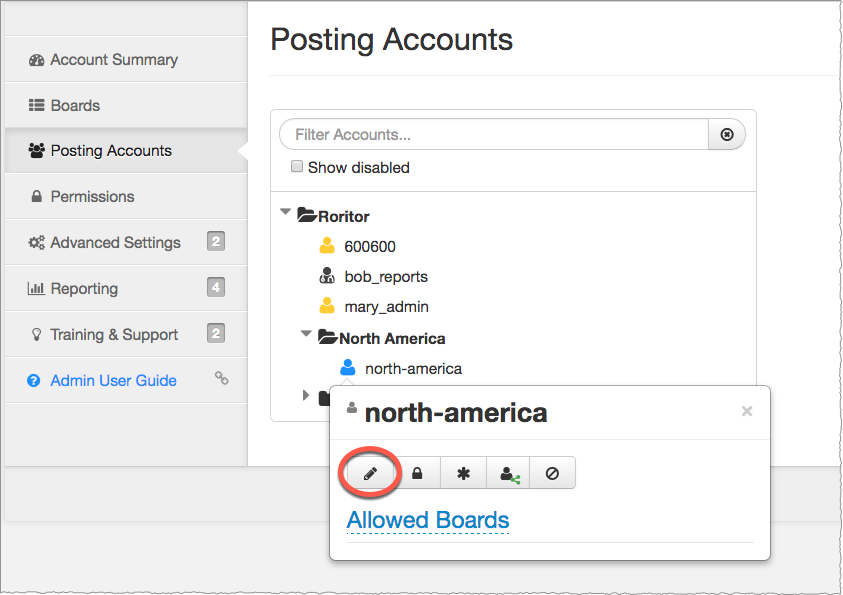The width and height of the screenshot is (843, 595).
Task: Open the lock icon in north-america popup
Action: click(x=419, y=472)
